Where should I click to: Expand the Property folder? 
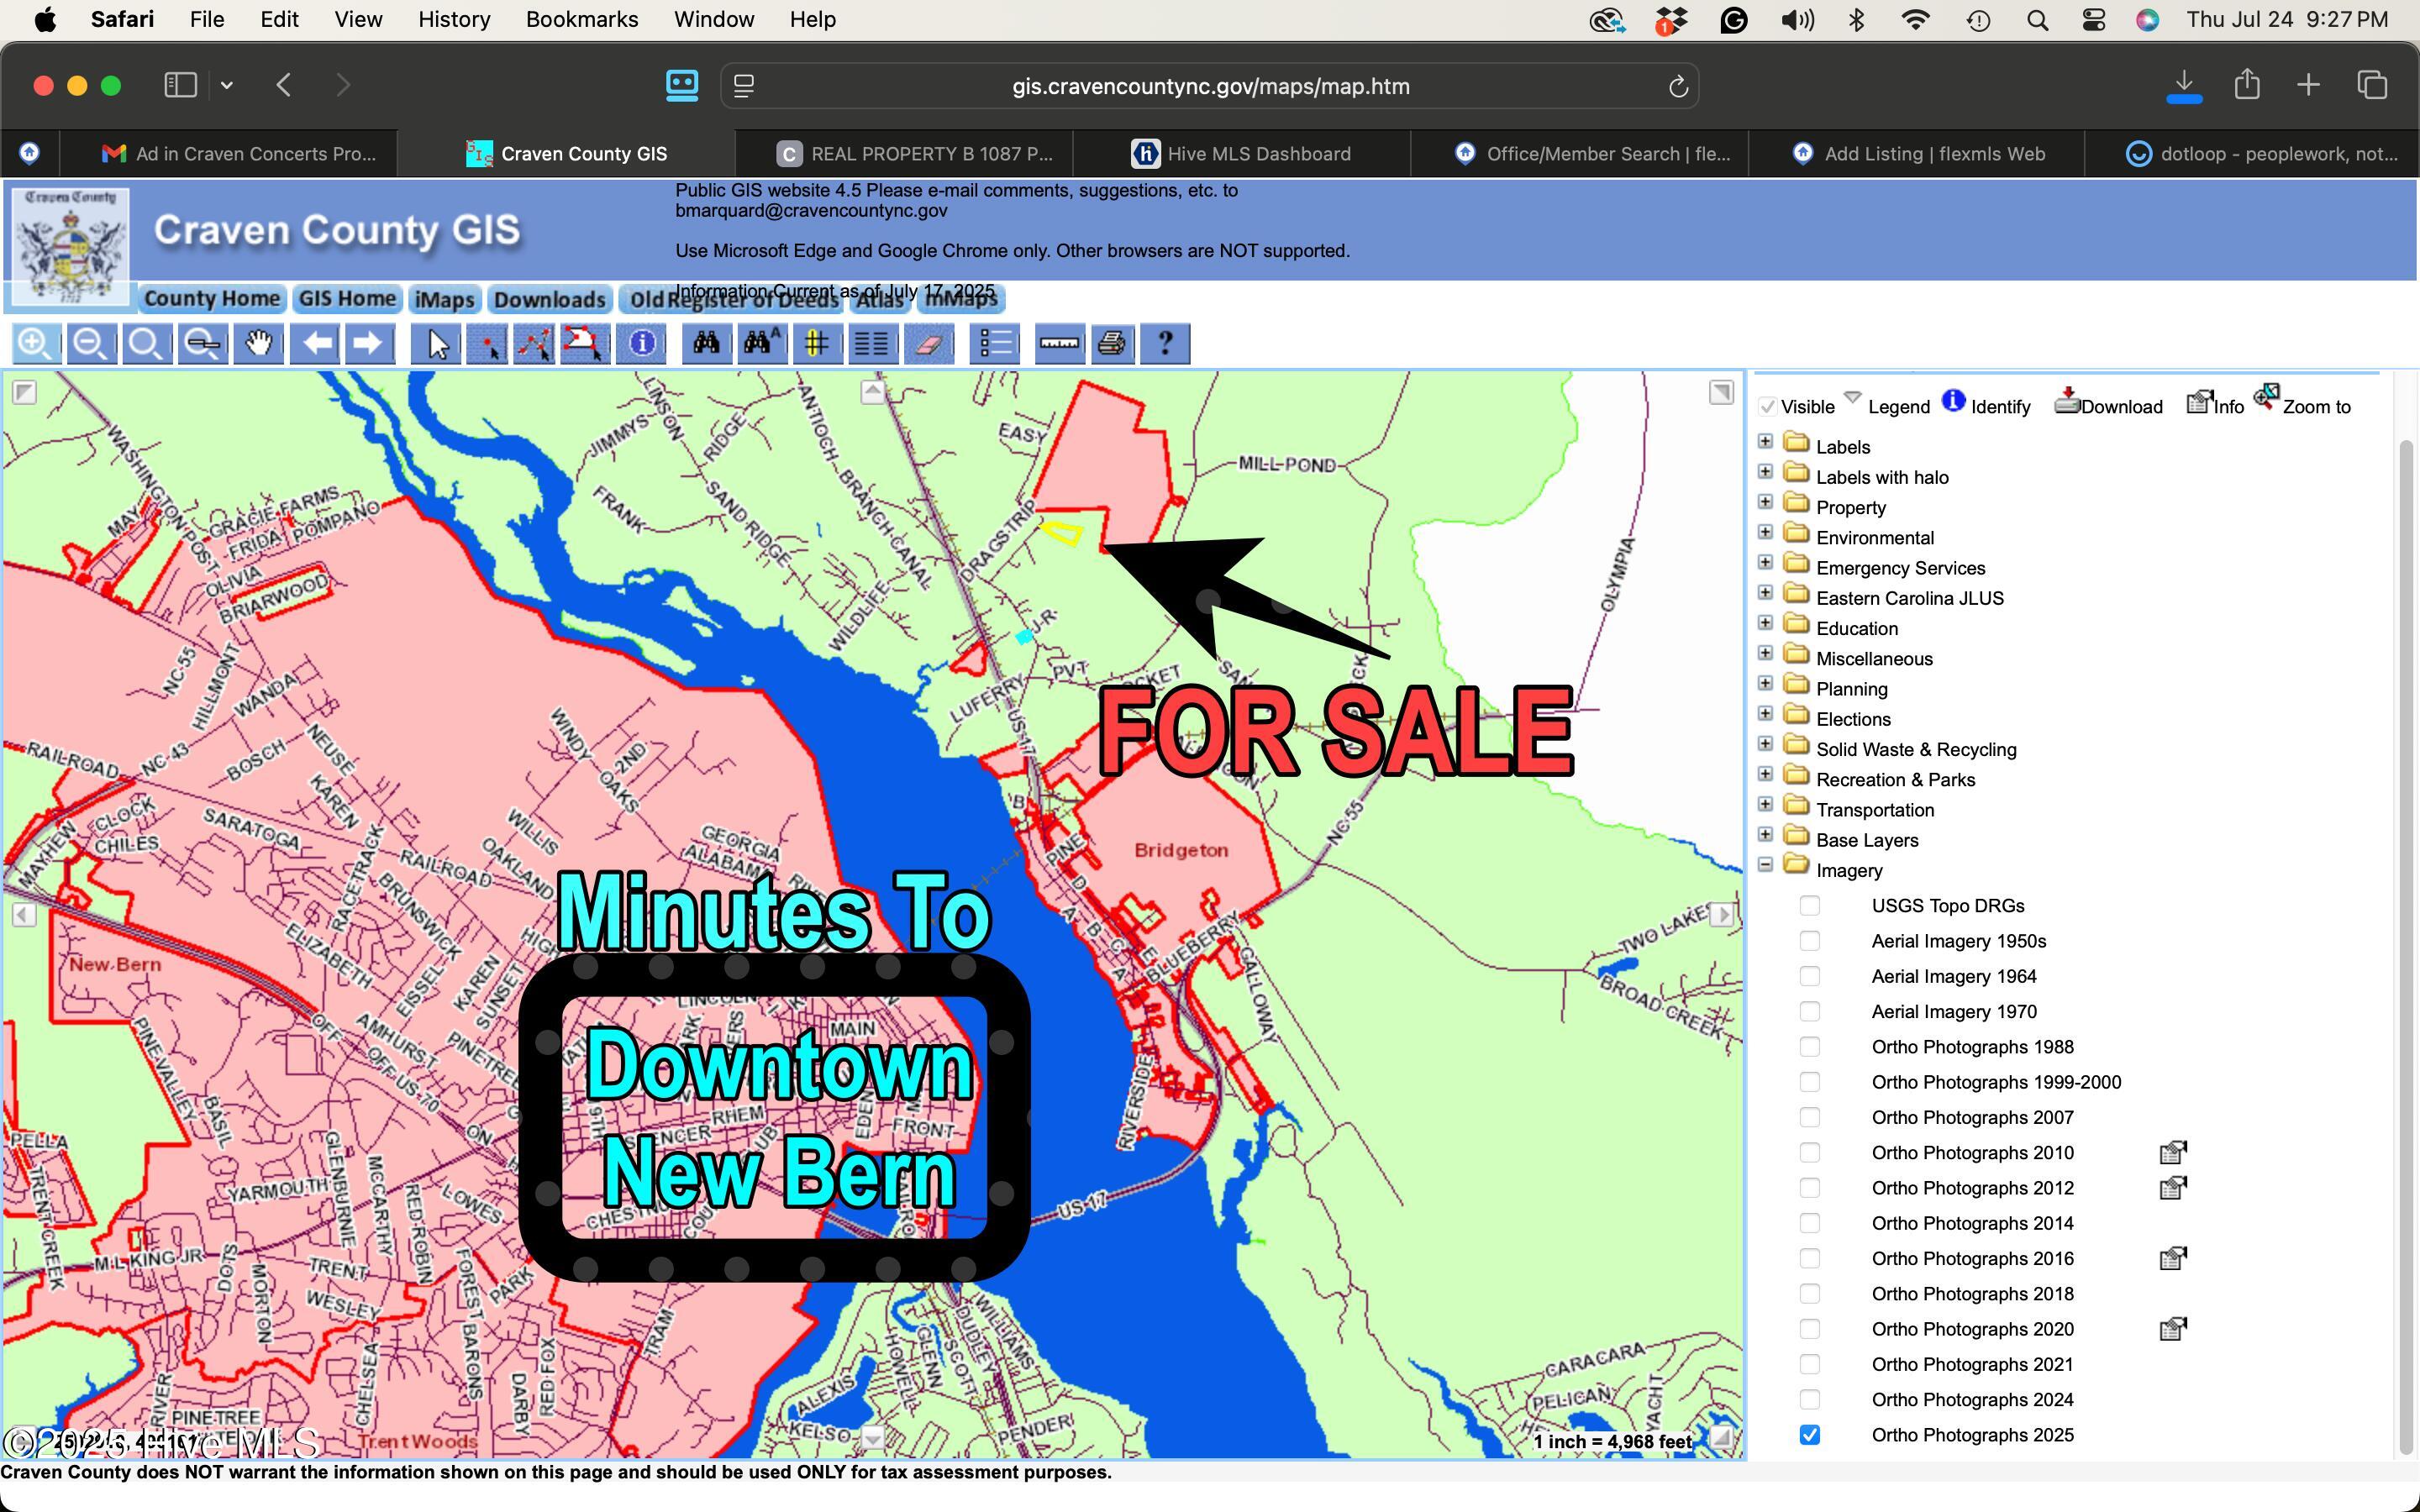tap(1765, 502)
